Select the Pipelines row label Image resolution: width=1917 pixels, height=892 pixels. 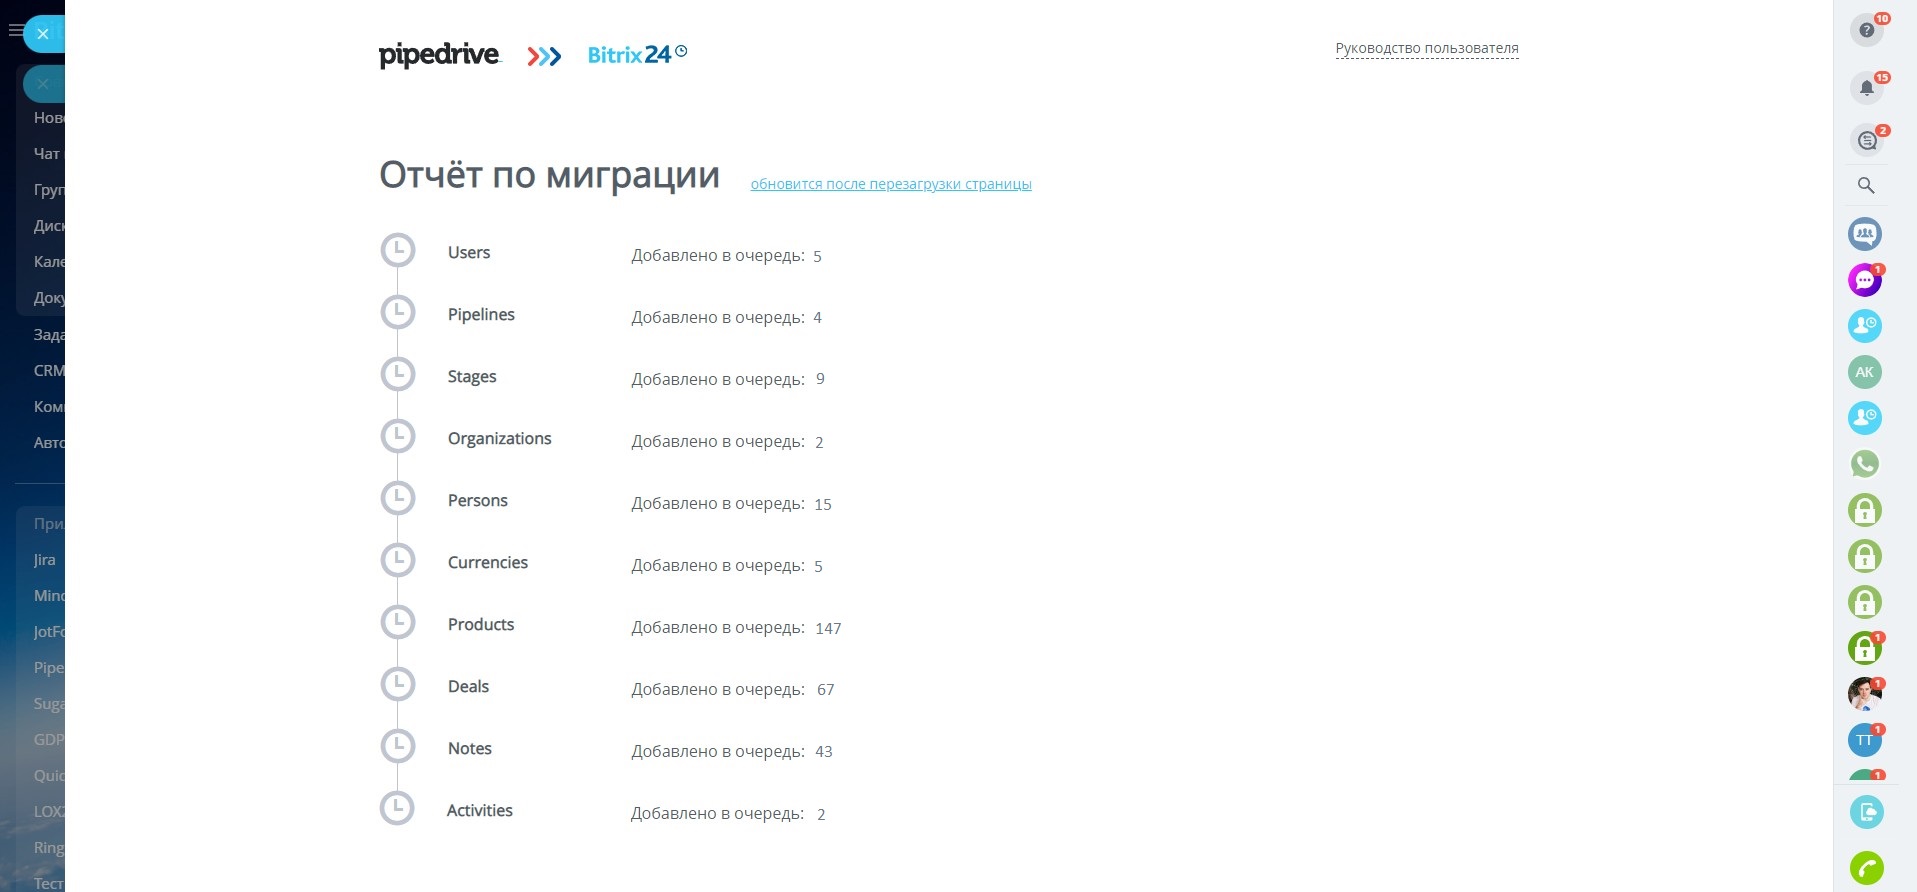point(481,314)
